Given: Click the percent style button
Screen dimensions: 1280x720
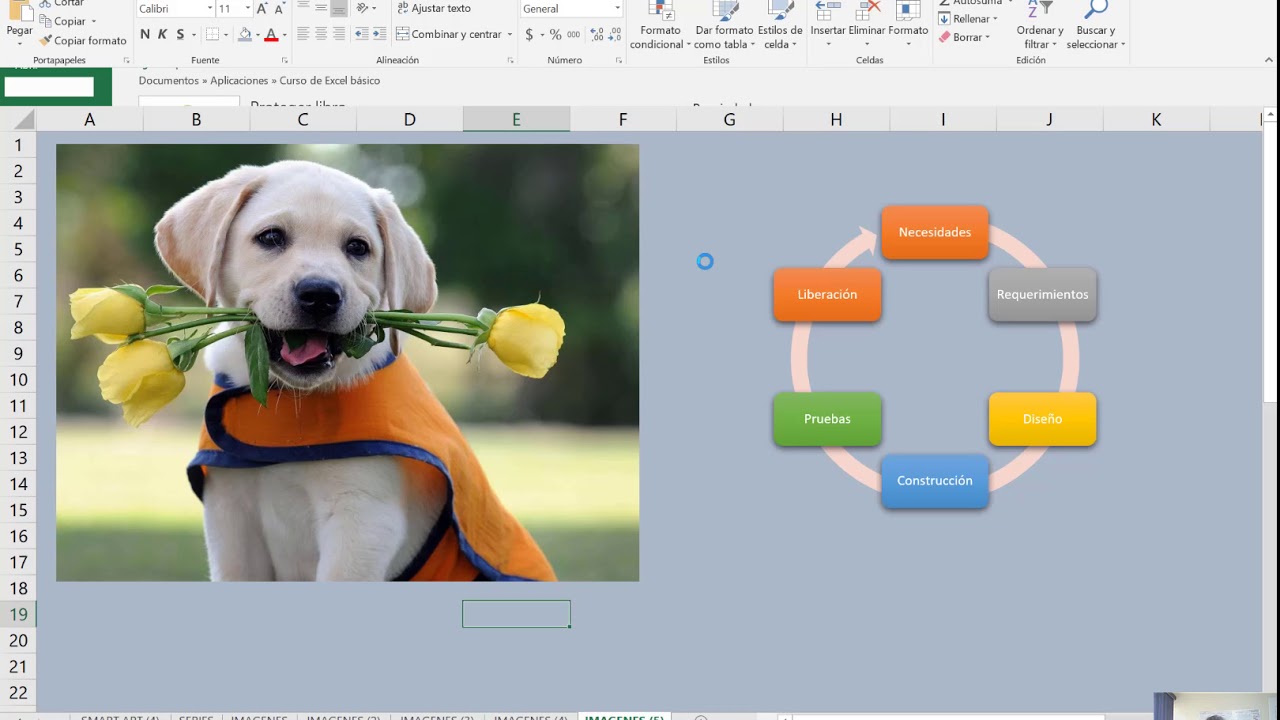Looking at the screenshot, I should [556, 34].
